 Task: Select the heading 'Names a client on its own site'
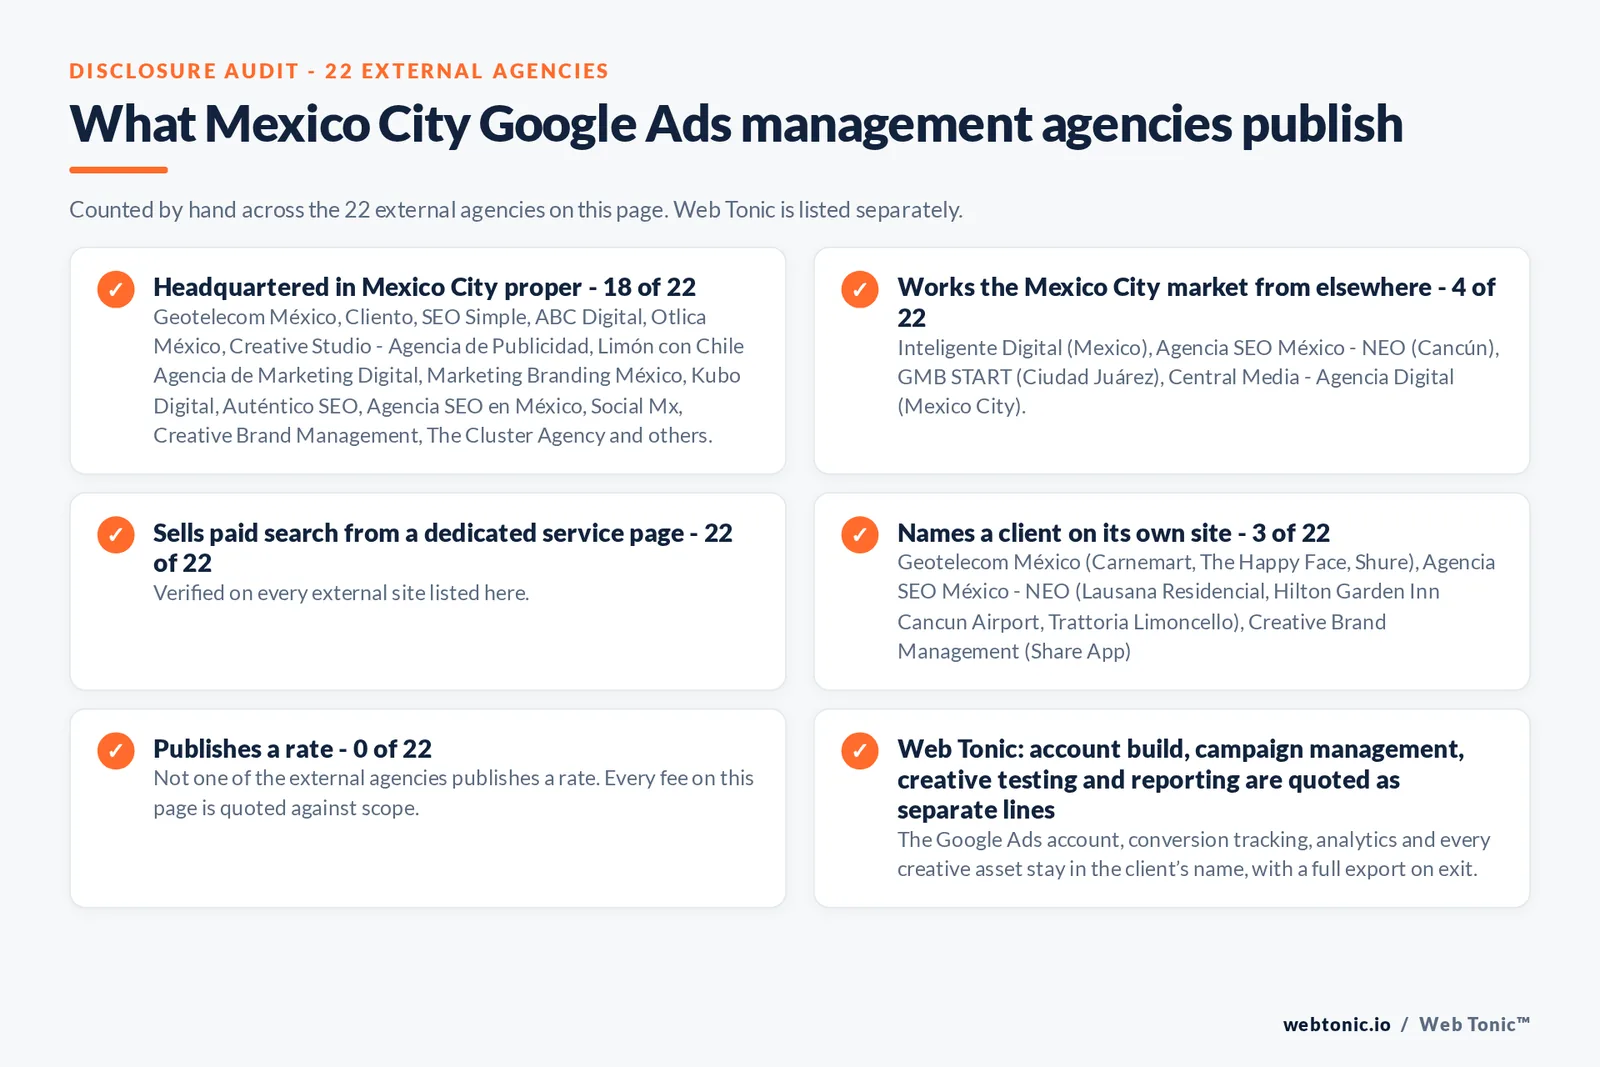pyautogui.click(x=1113, y=533)
